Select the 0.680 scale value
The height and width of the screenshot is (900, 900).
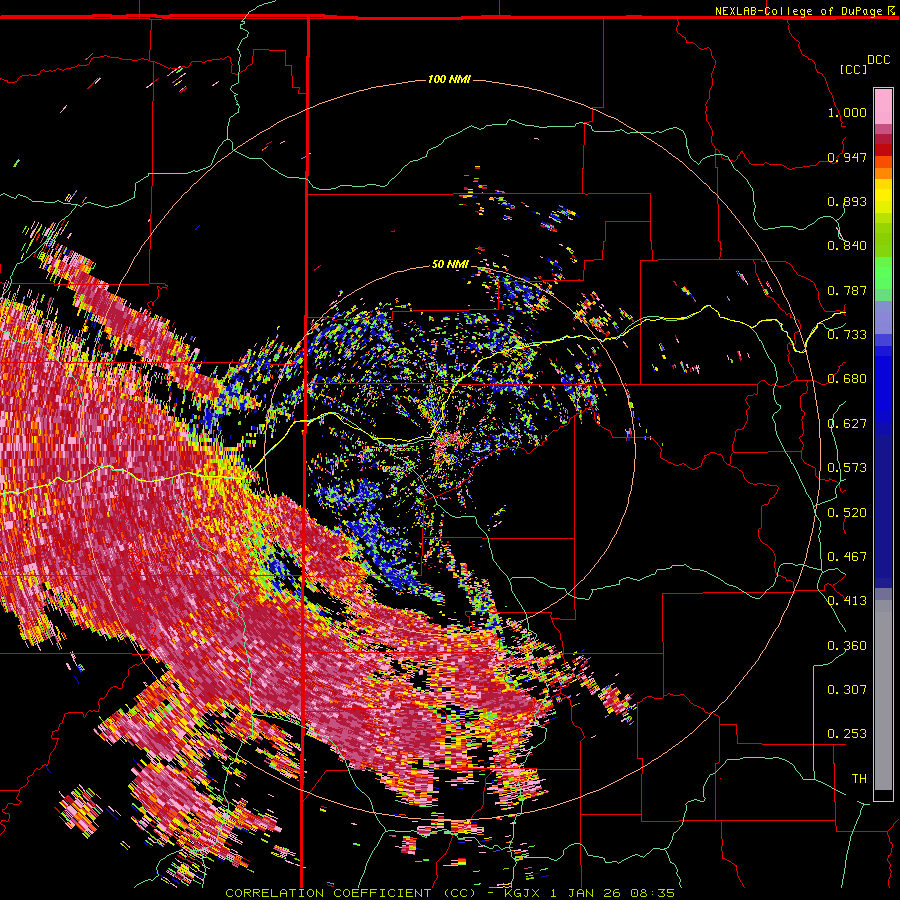coord(847,379)
